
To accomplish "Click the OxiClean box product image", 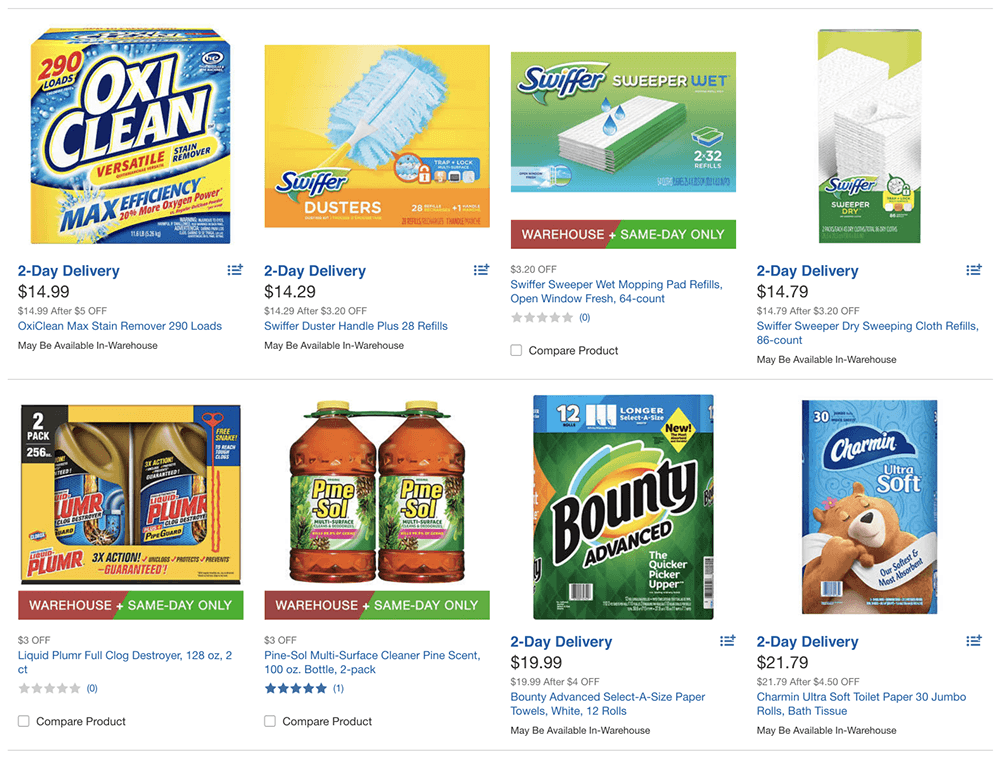I will pyautogui.click(x=131, y=136).
